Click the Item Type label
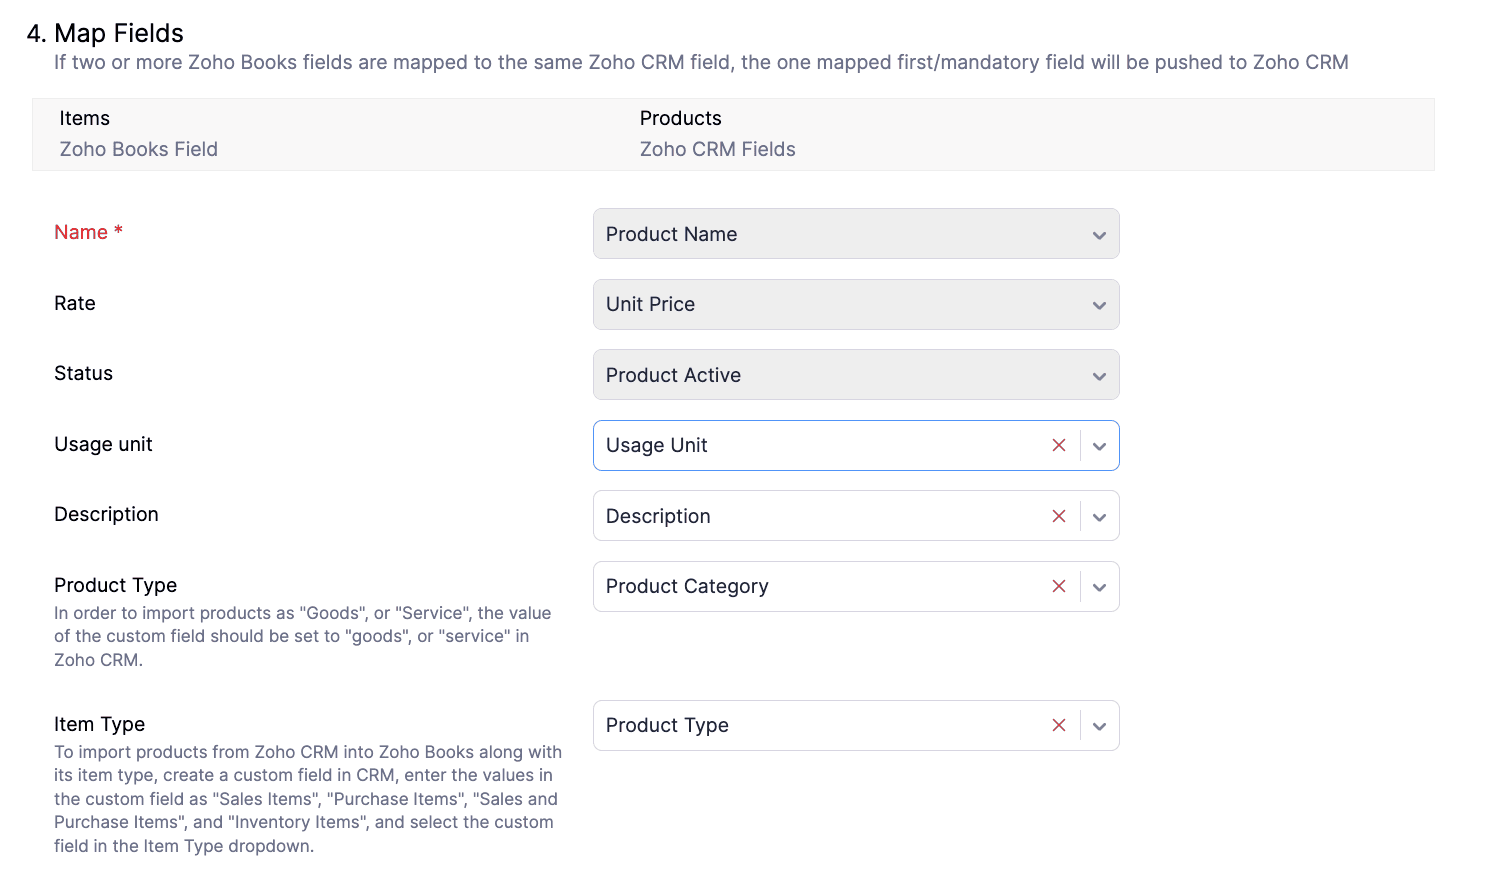This screenshot has height=889, width=1494. point(99,724)
